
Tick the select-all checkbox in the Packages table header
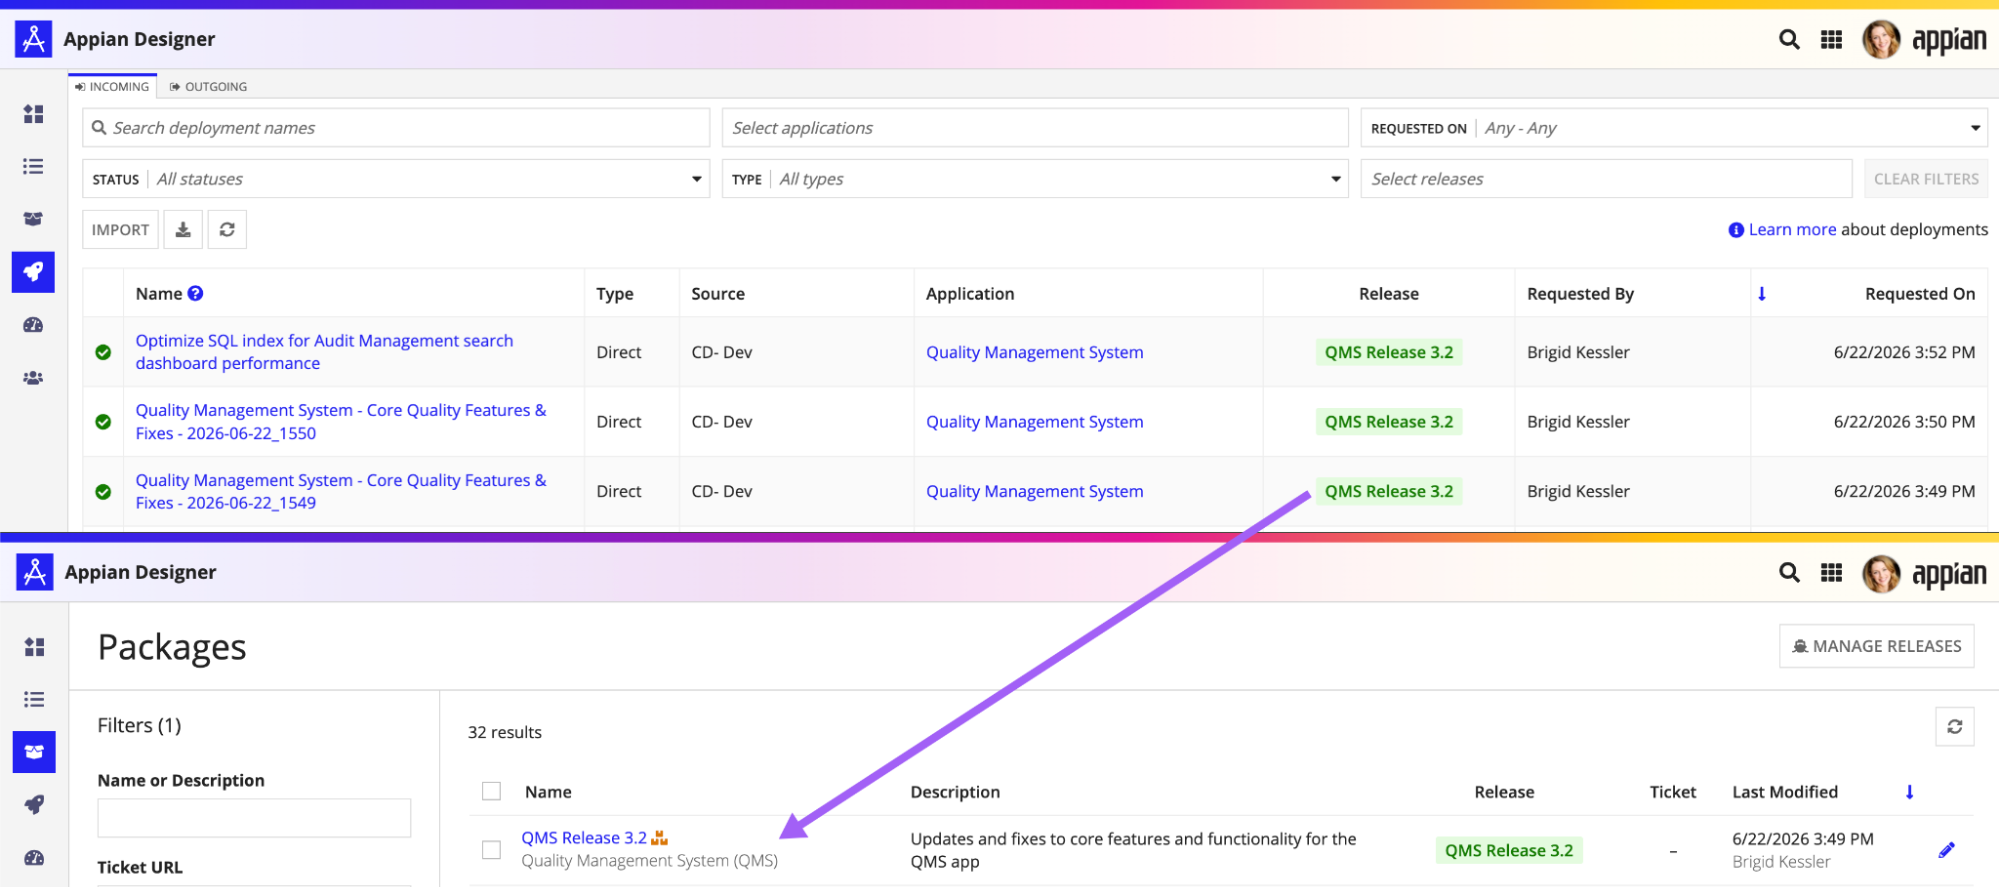[x=491, y=791]
